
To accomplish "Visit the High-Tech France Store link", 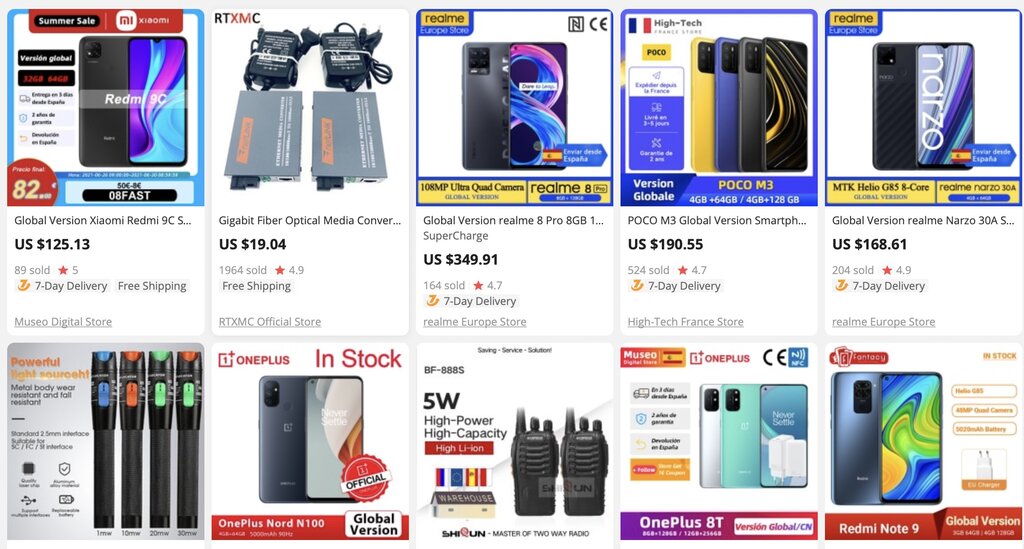I will click(x=686, y=322).
